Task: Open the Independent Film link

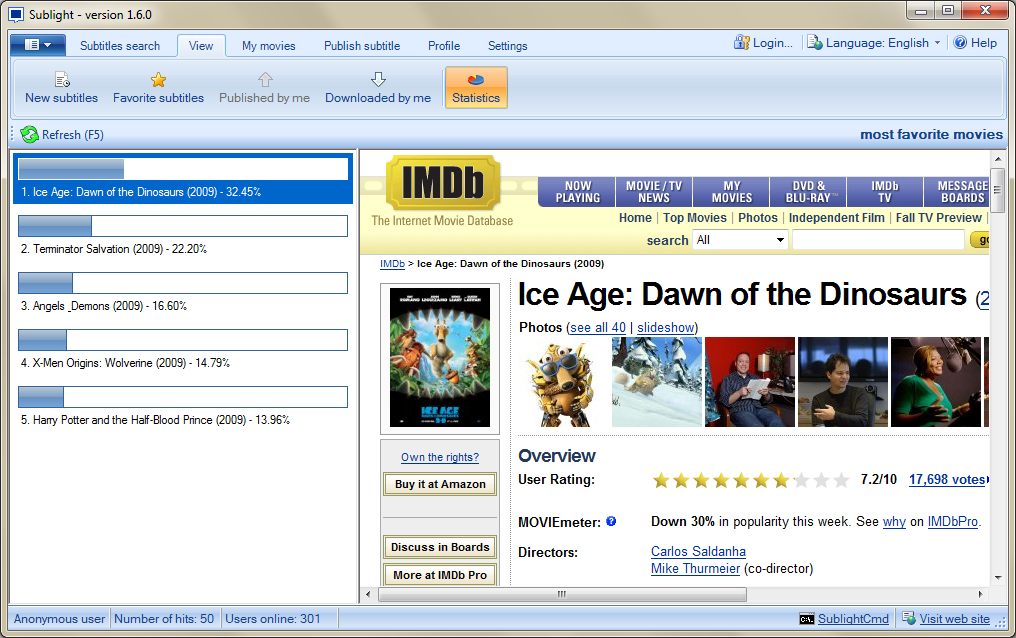Action: [837, 218]
